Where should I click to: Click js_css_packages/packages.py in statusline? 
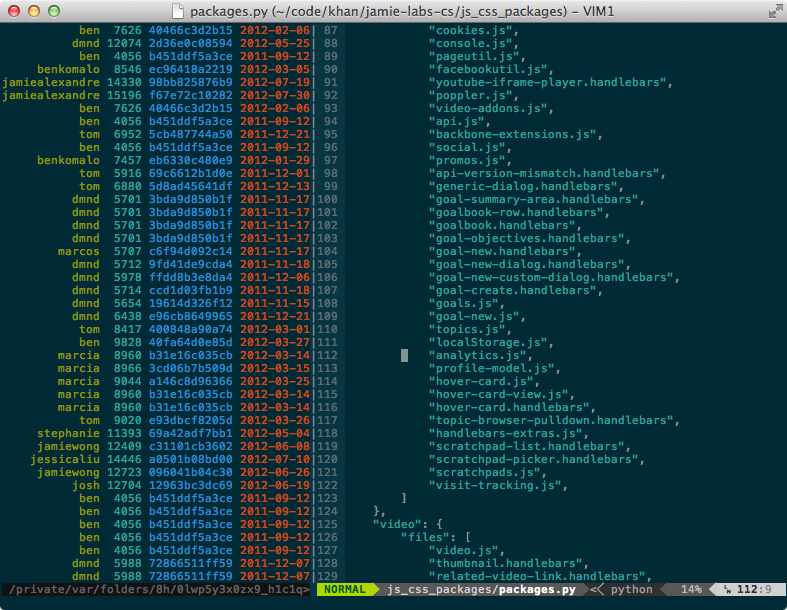tap(481, 589)
